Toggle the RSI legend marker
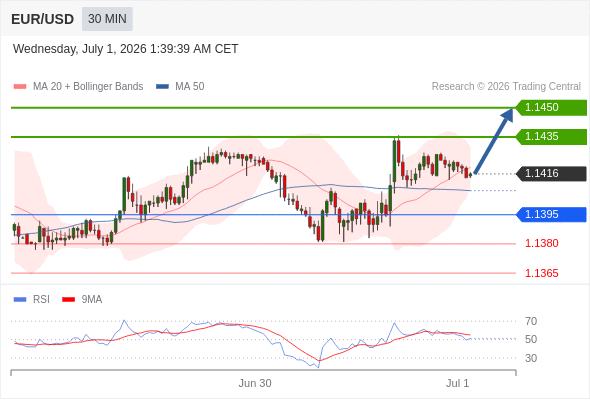 [x=20, y=300]
